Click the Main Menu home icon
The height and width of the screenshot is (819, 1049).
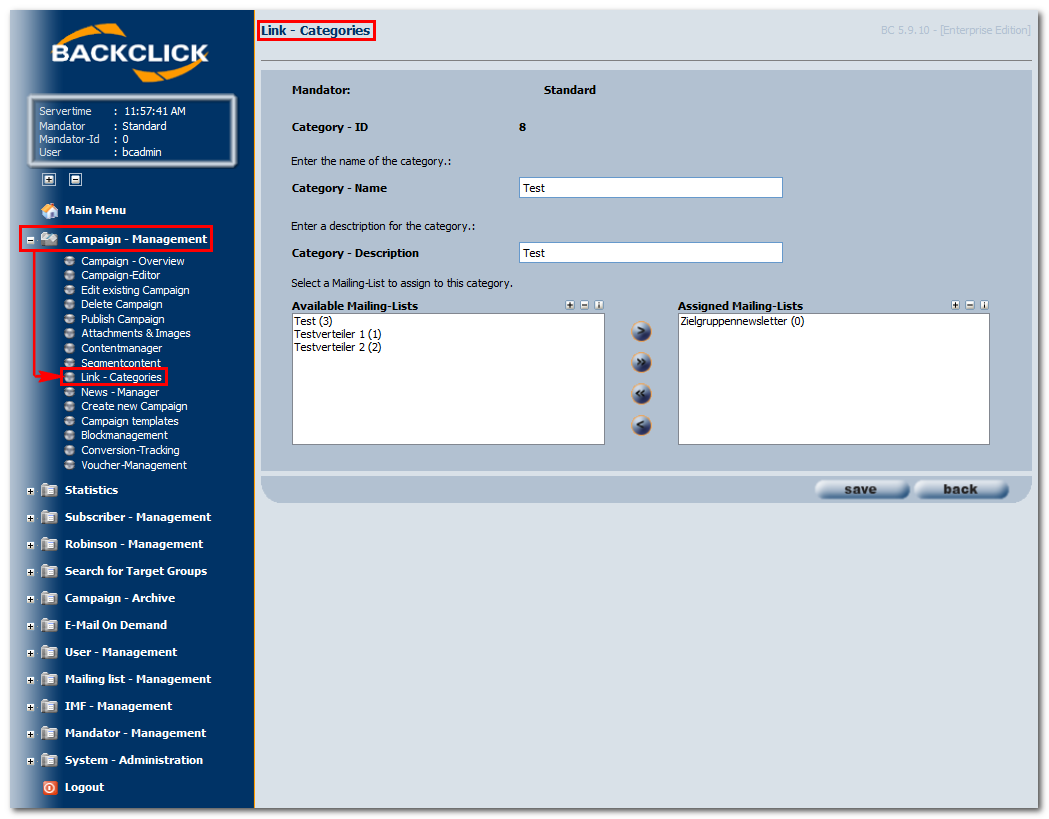tap(49, 211)
